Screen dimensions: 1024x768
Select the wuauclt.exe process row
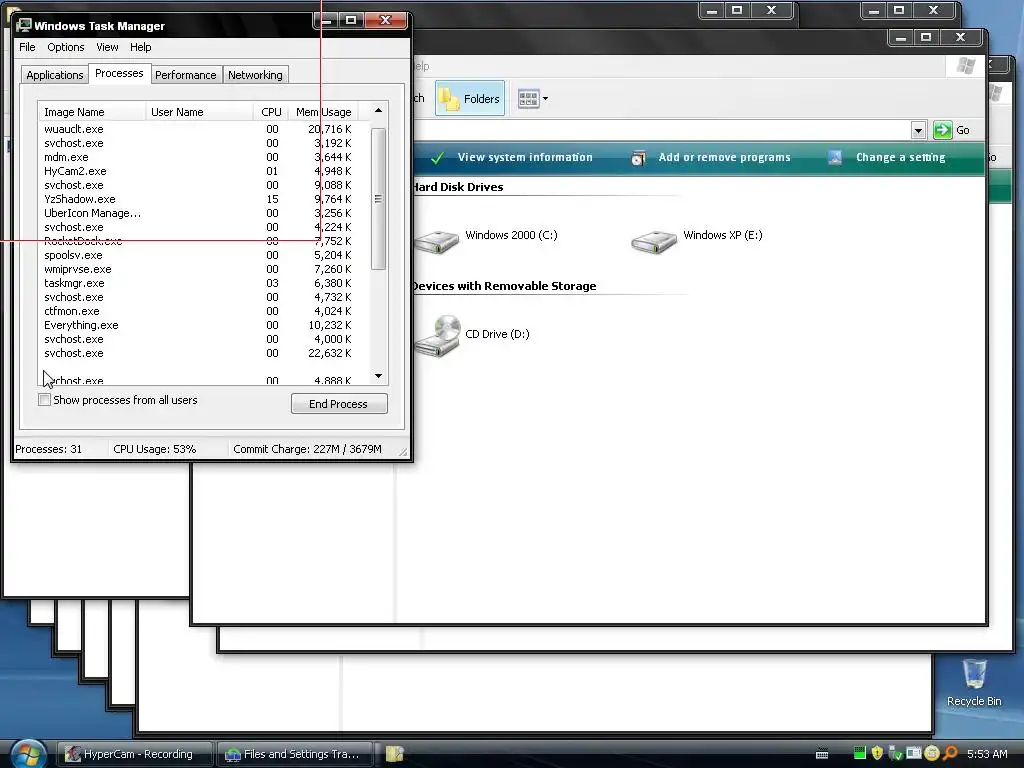204,129
